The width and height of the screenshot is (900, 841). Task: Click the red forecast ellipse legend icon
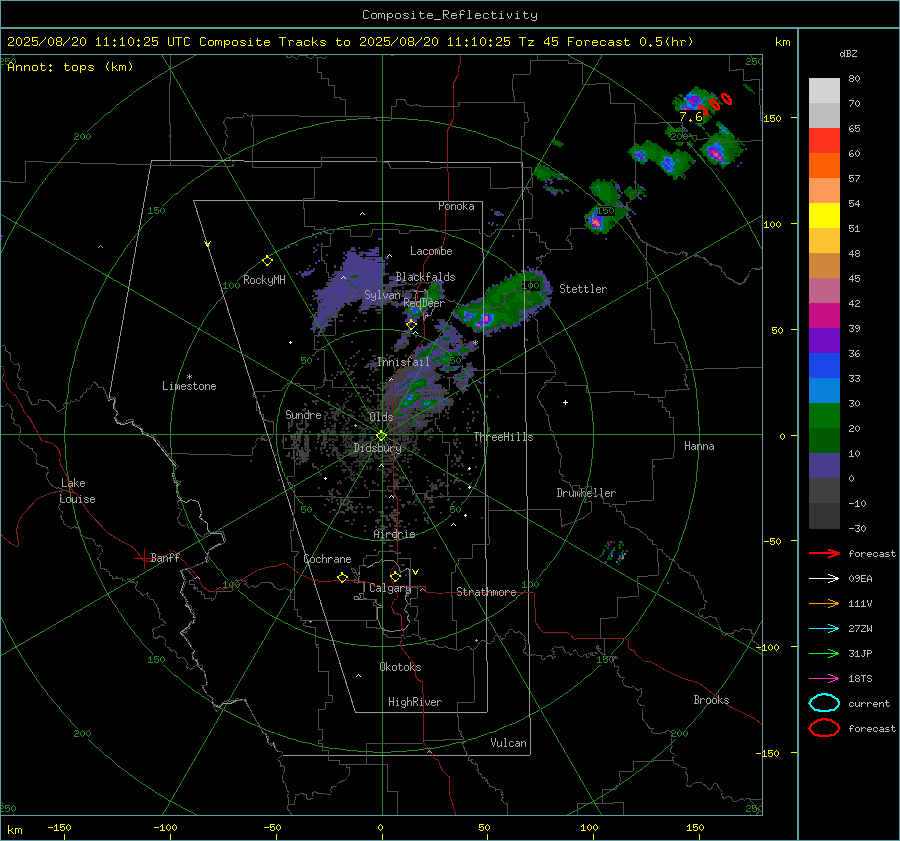pos(824,728)
